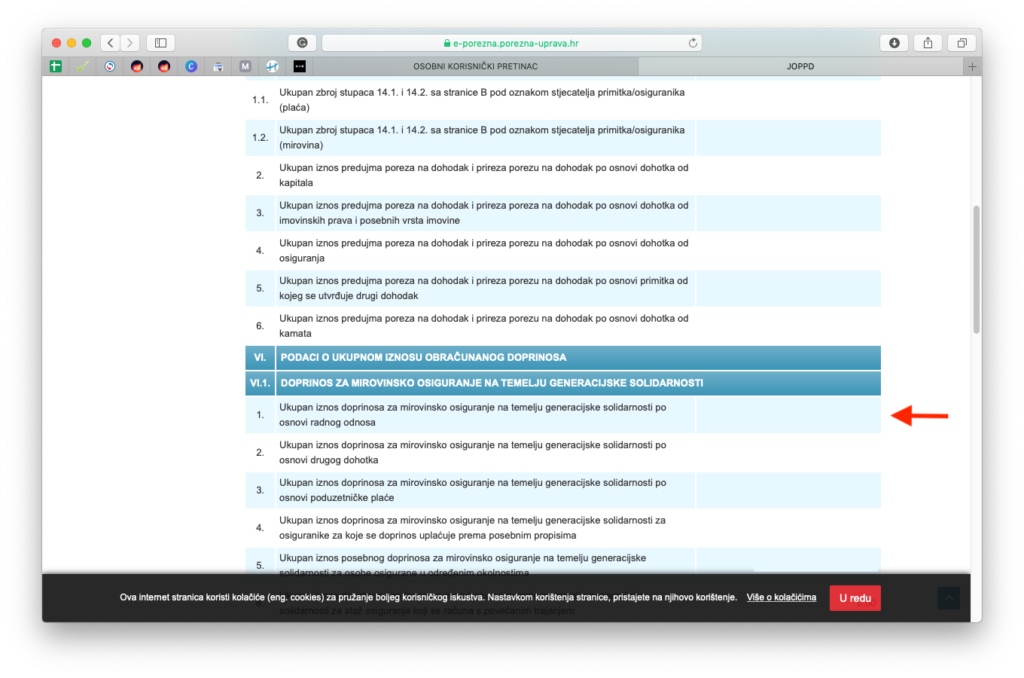Go forward to the next page
1024x678 pixels.
tap(129, 43)
